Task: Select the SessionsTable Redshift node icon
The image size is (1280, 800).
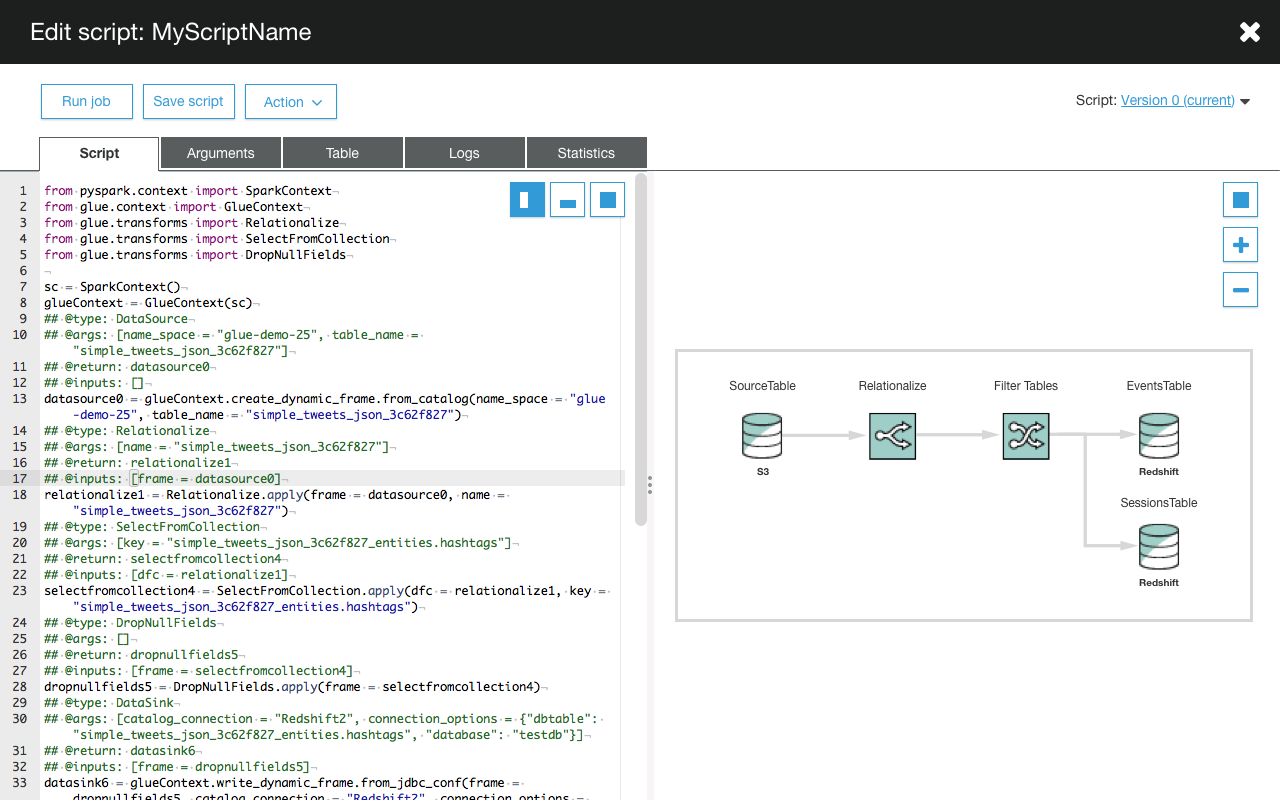Action: [x=1159, y=548]
